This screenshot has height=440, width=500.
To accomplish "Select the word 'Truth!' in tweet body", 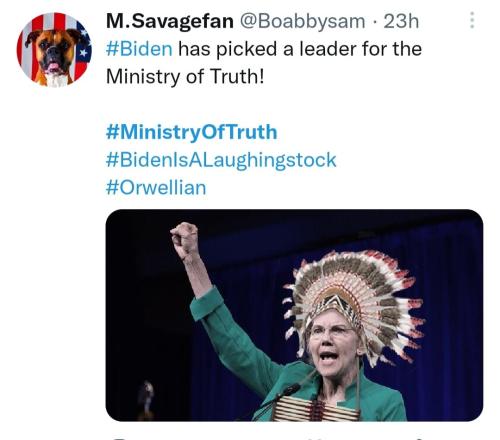I will coord(237,77).
